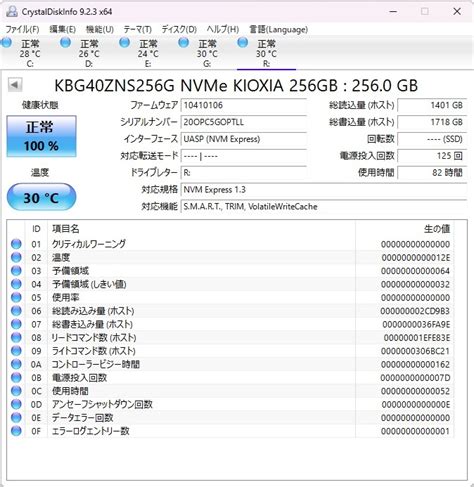This screenshot has height=487, width=474.
Task: Click the 対応転送モード field
Action: coord(244,156)
